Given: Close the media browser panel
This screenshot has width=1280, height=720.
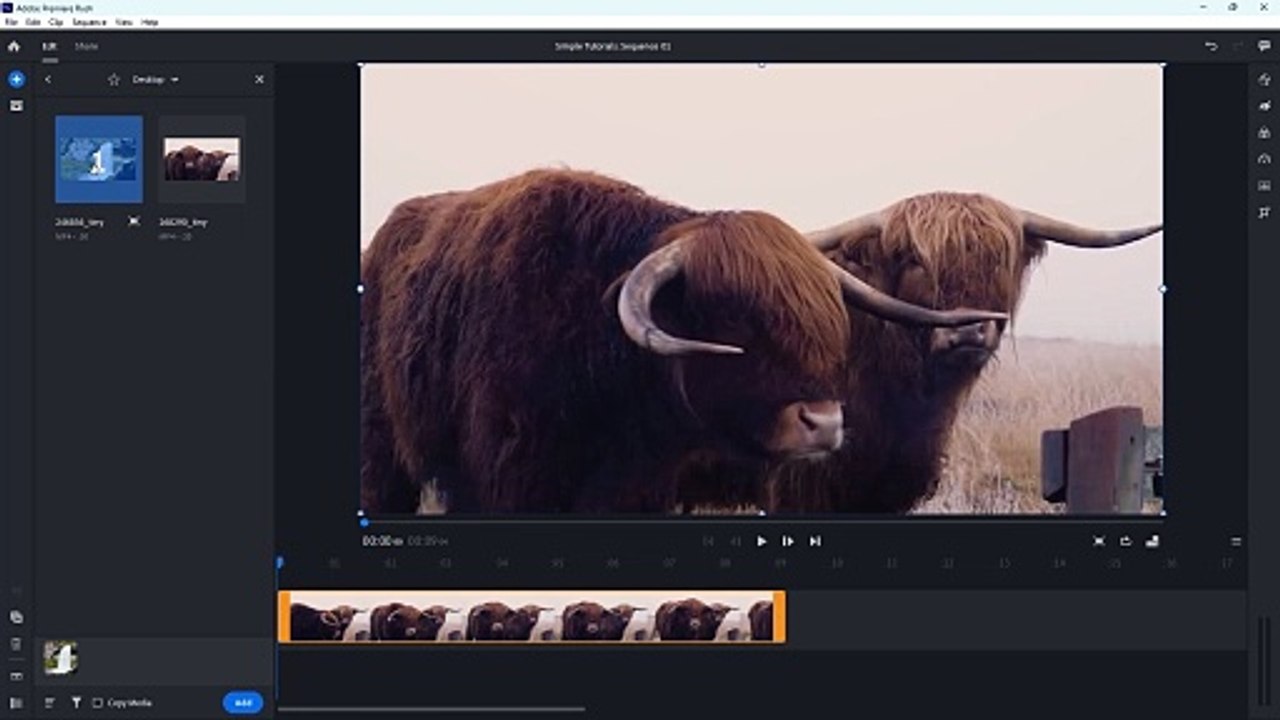Looking at the screenshot, I should [259, 79].
